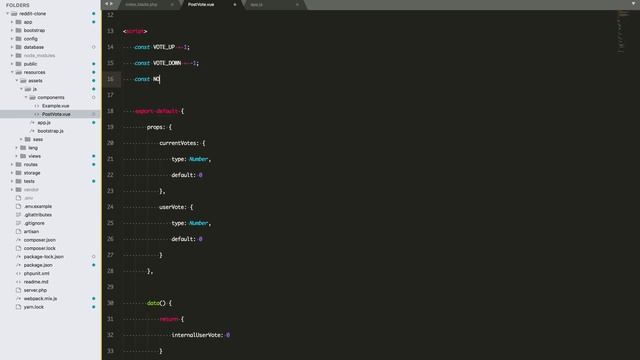The height and width of the screenshot is (360, 640).
Task: Click userVote property in code
Action: click(x=171, y=207)
